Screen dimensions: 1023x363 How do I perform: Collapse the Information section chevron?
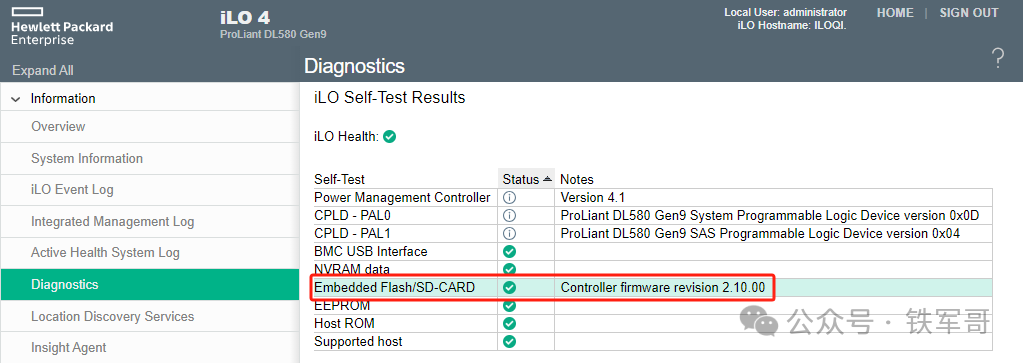16,99
